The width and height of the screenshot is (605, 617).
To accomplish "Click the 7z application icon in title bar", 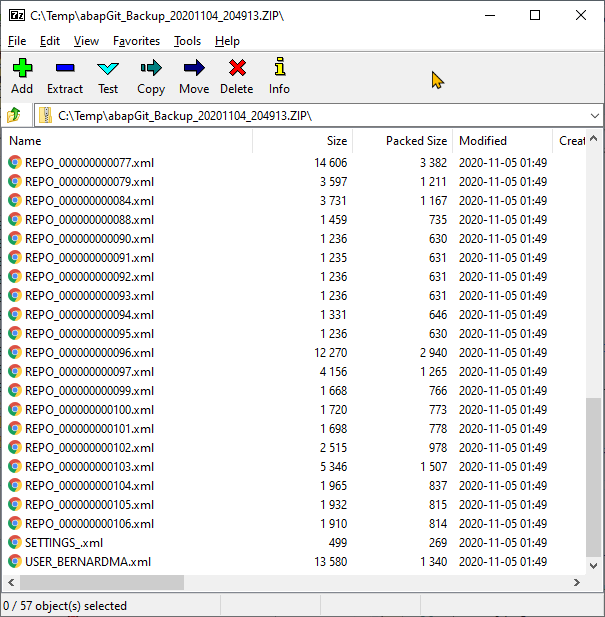I will 17,15.
